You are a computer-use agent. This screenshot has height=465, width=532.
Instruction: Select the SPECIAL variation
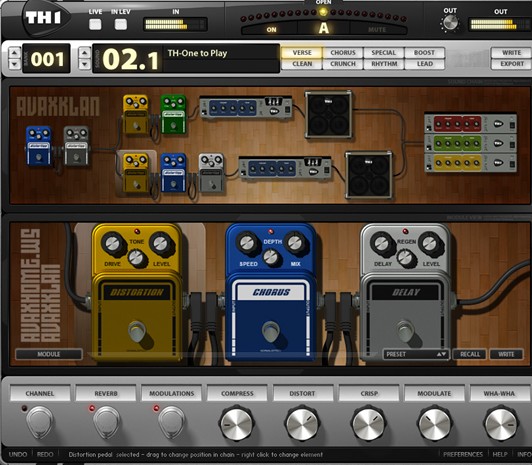384,53
